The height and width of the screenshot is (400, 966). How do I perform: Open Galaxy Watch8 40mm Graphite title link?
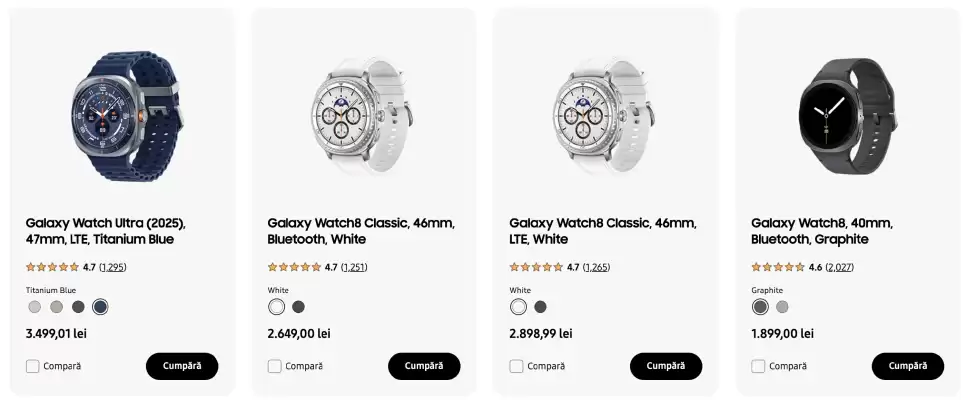click(822, 231)
